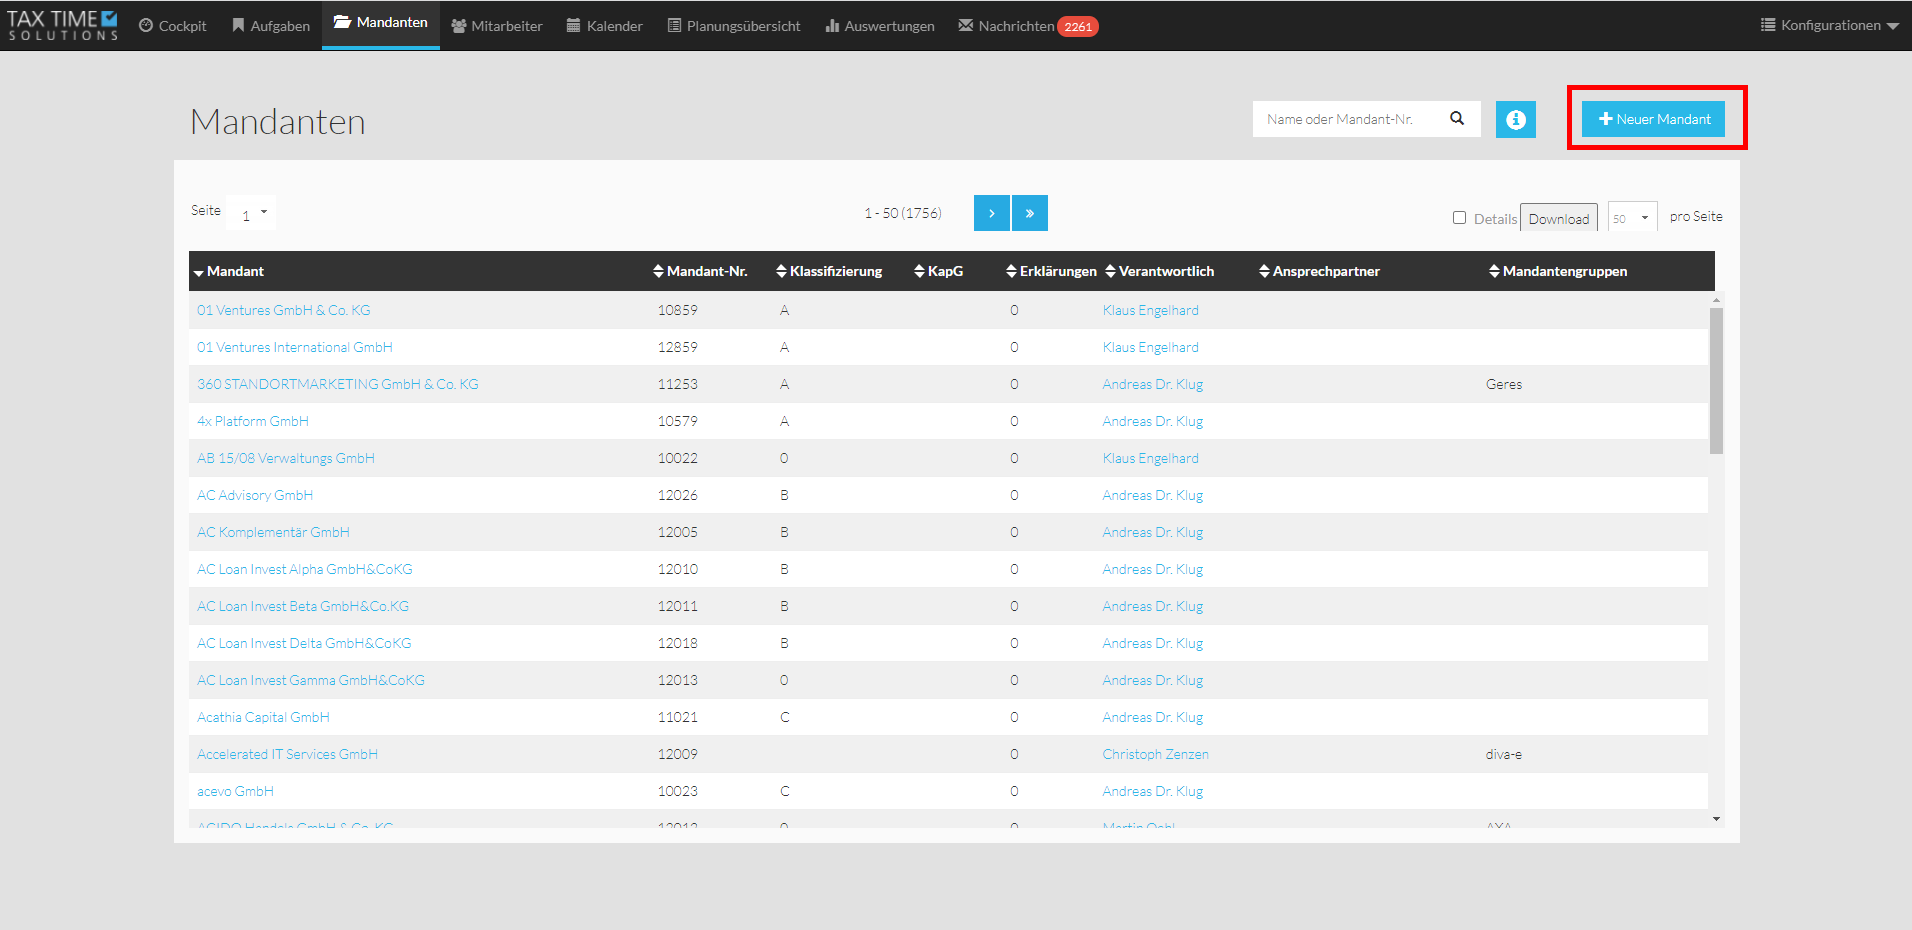This screenshot has height=930, width=1912.
Task: Open AC Loan Invest Gamma GmbH&CoKG
Action: pyautogui.click(x=311, y=680)
